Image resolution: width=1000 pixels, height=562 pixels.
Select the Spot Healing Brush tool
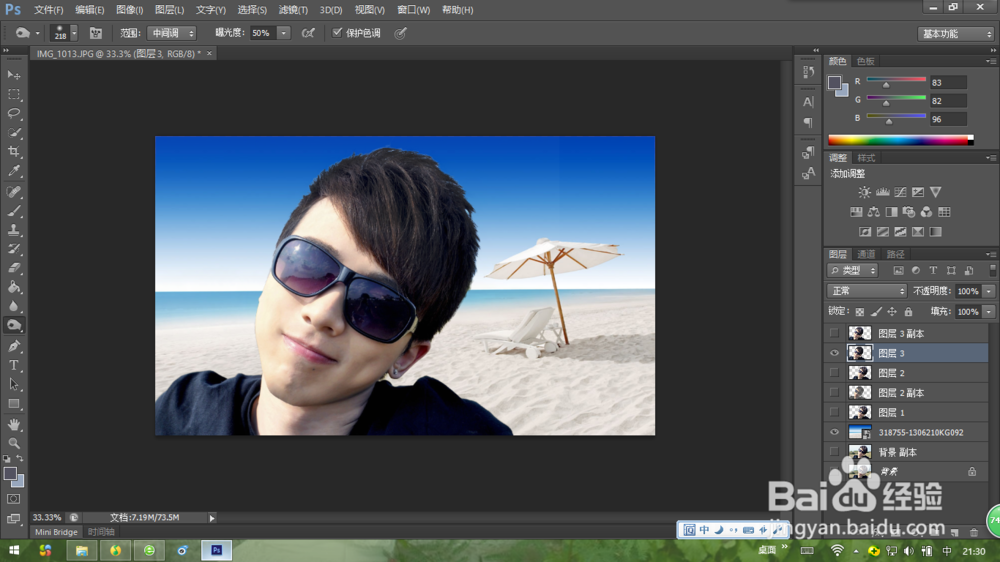[x=14, y=192]
